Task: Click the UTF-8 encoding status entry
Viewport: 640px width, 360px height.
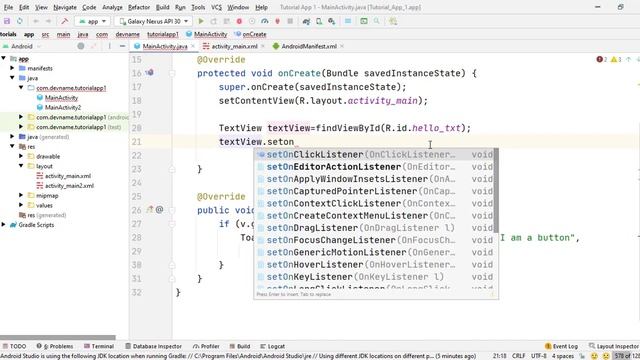Action: (539, 356)
